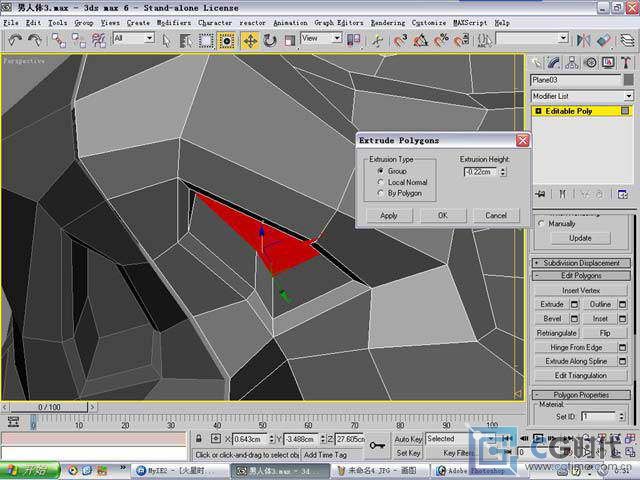The image size is (640, 480).
Task: Click the Redo arrow icon
Action: pos(35,40)
